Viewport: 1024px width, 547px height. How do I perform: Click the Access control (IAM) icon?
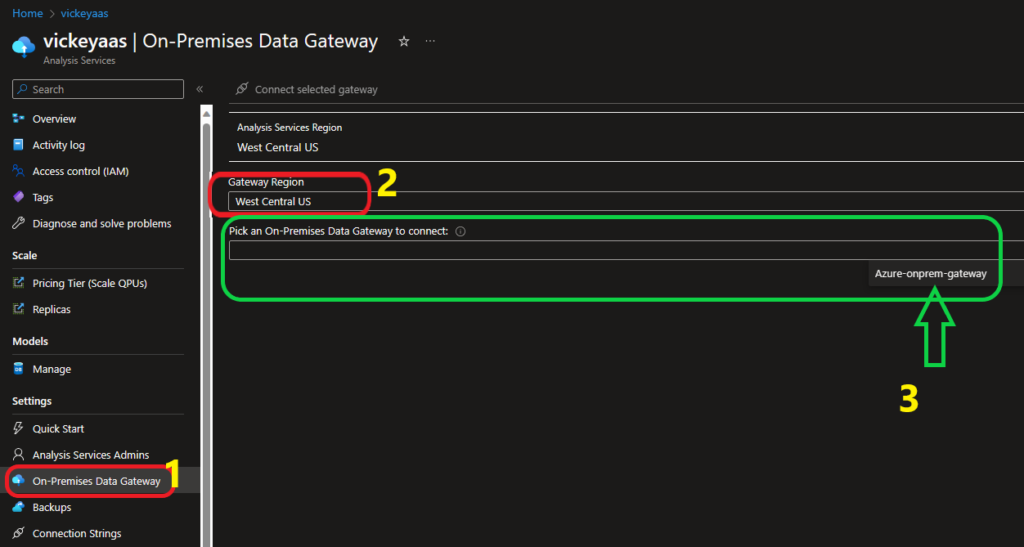tap(18, 171)
